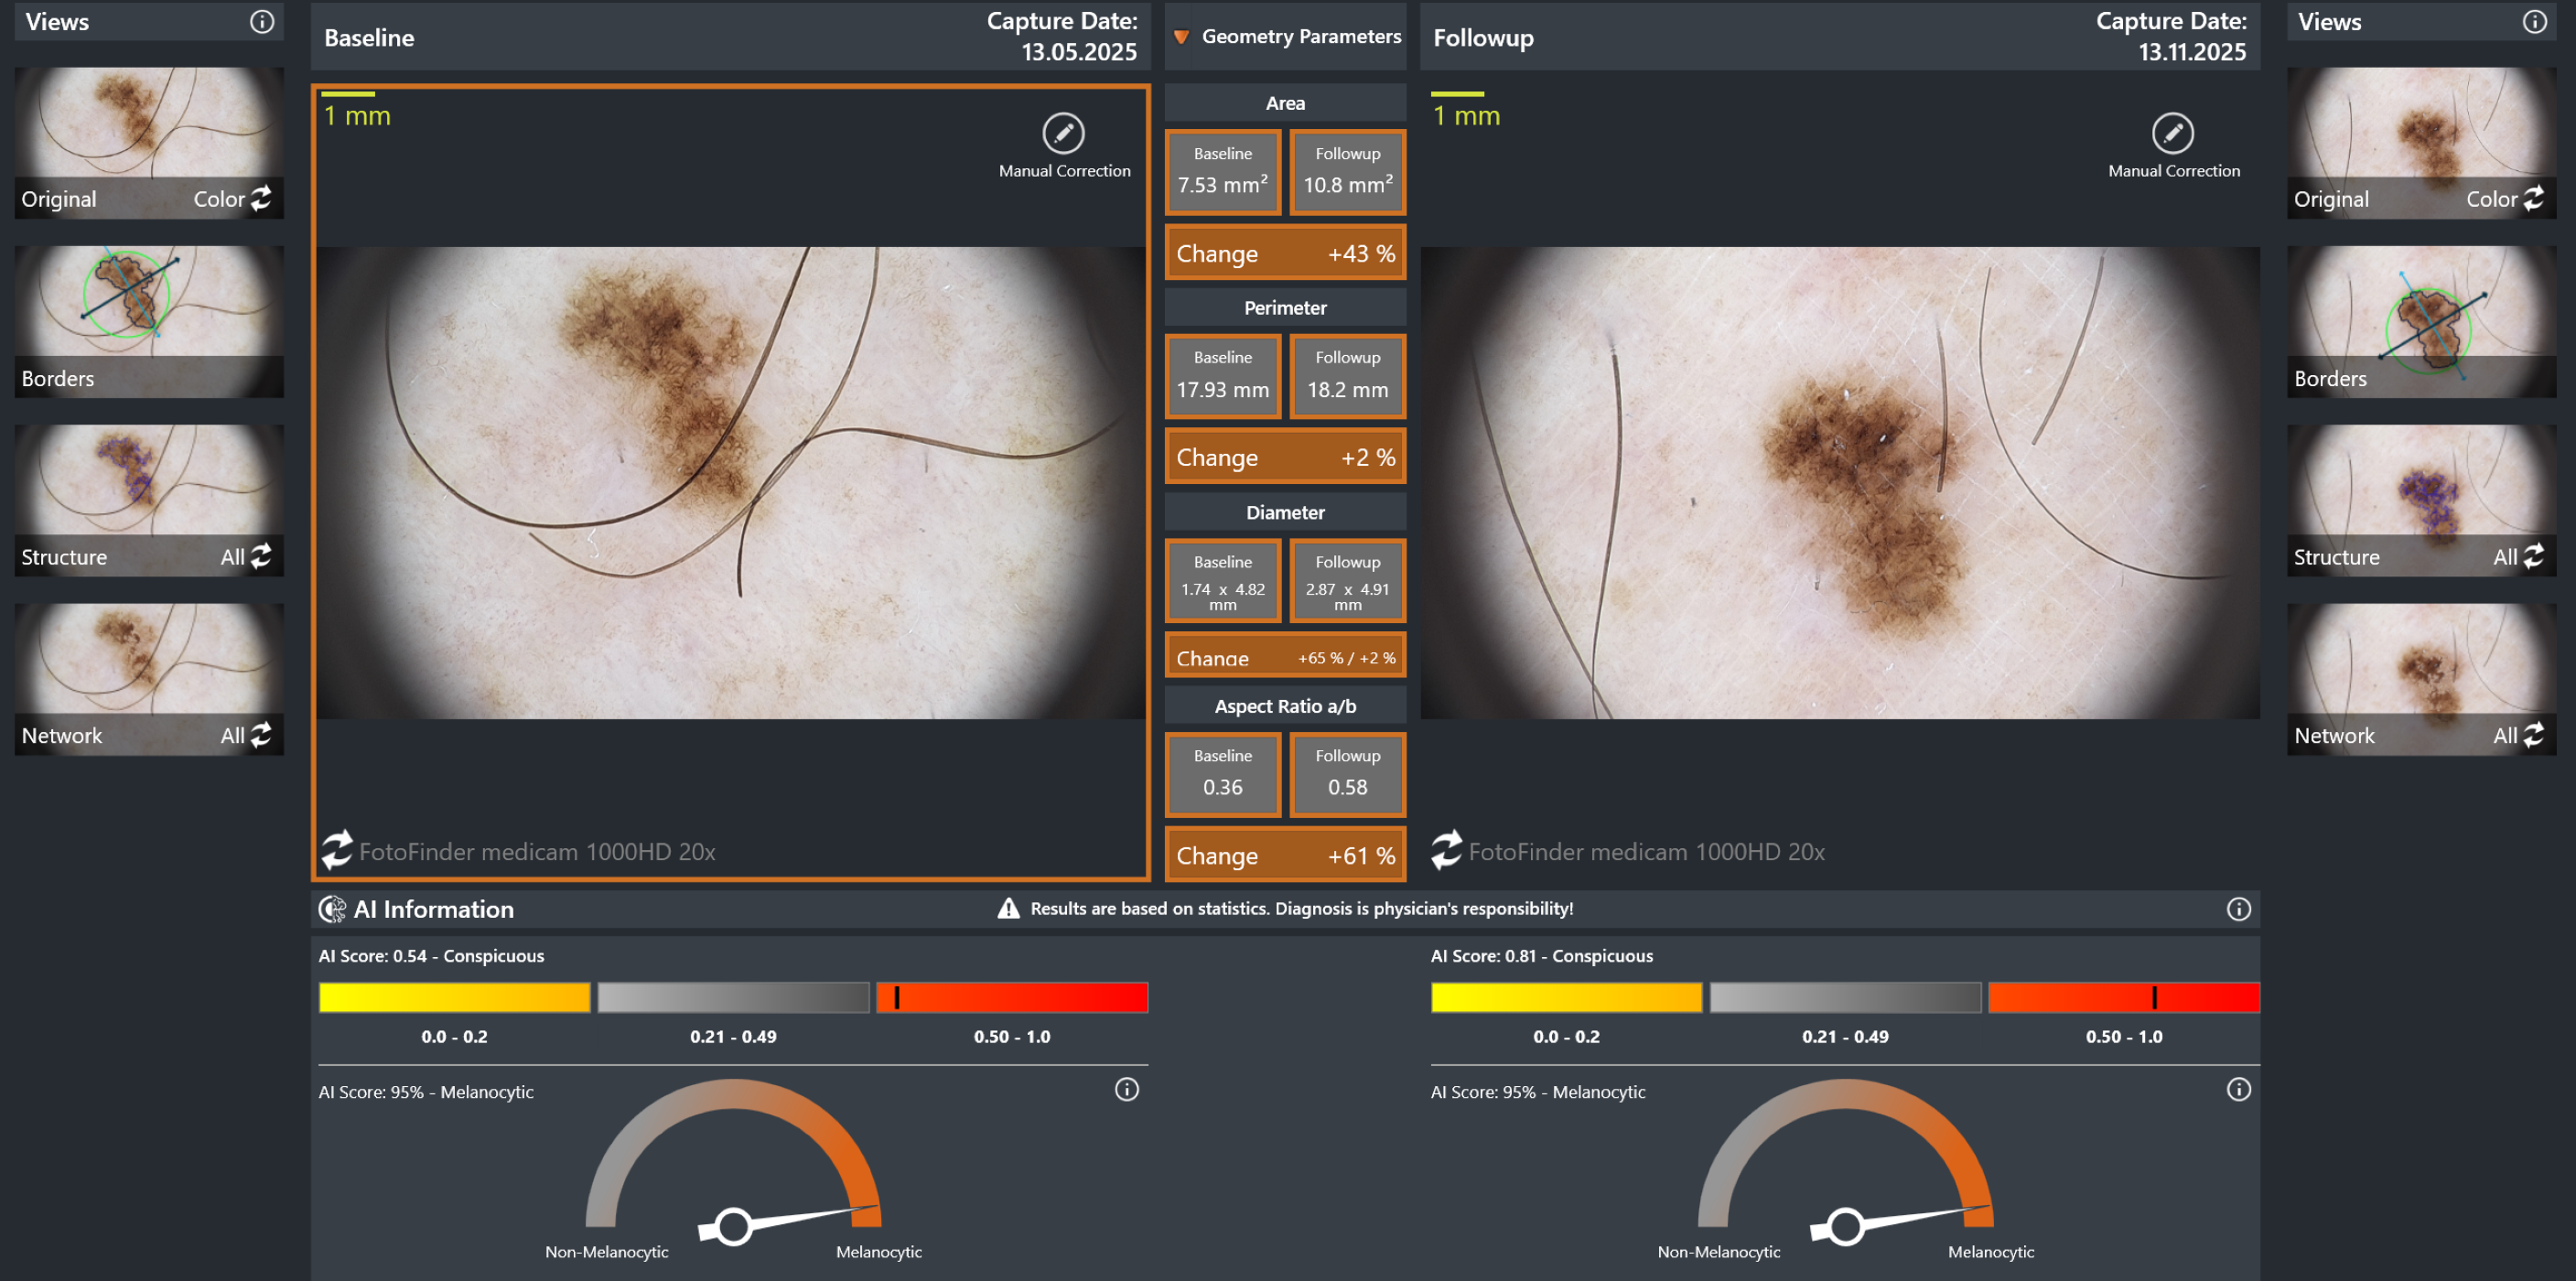
Task: Toggle All mode on left Structure view
Action: pyautogui.click(x=261, y=557)
